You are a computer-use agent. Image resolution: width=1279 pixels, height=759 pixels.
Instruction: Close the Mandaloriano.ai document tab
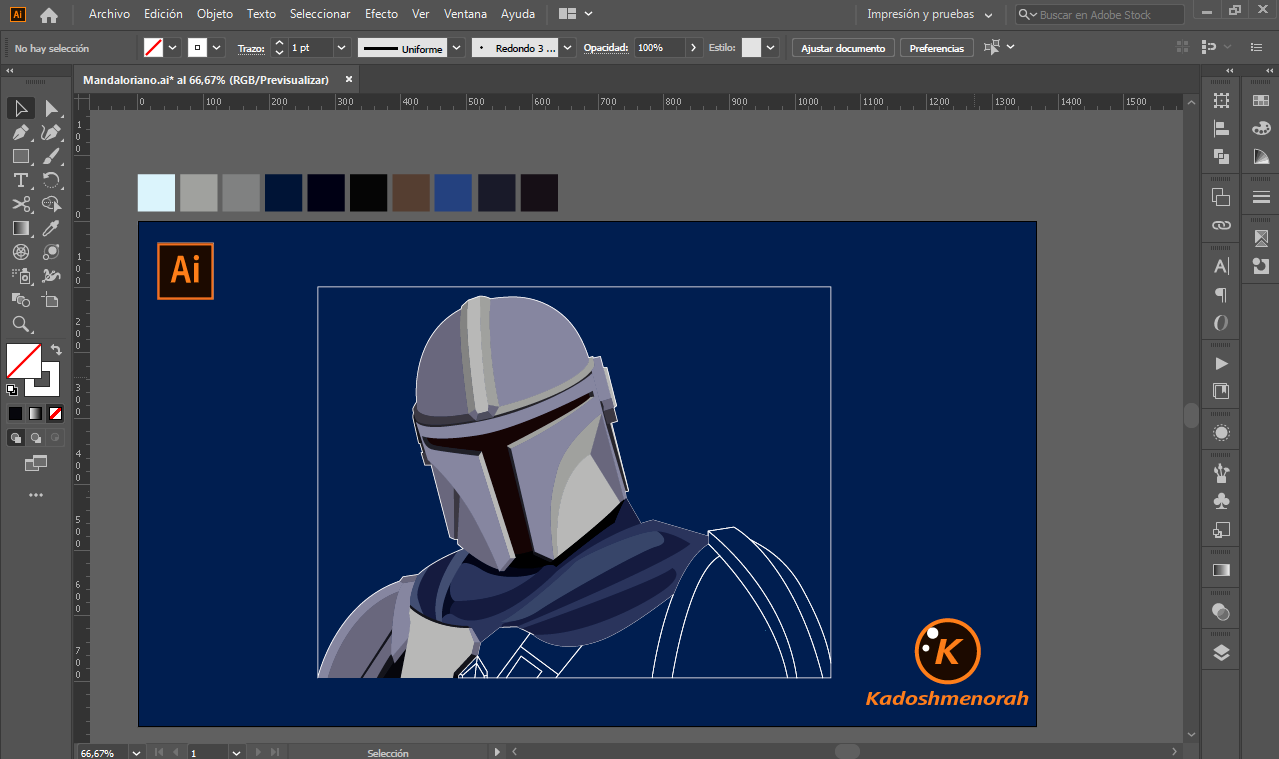coord(349,79)
